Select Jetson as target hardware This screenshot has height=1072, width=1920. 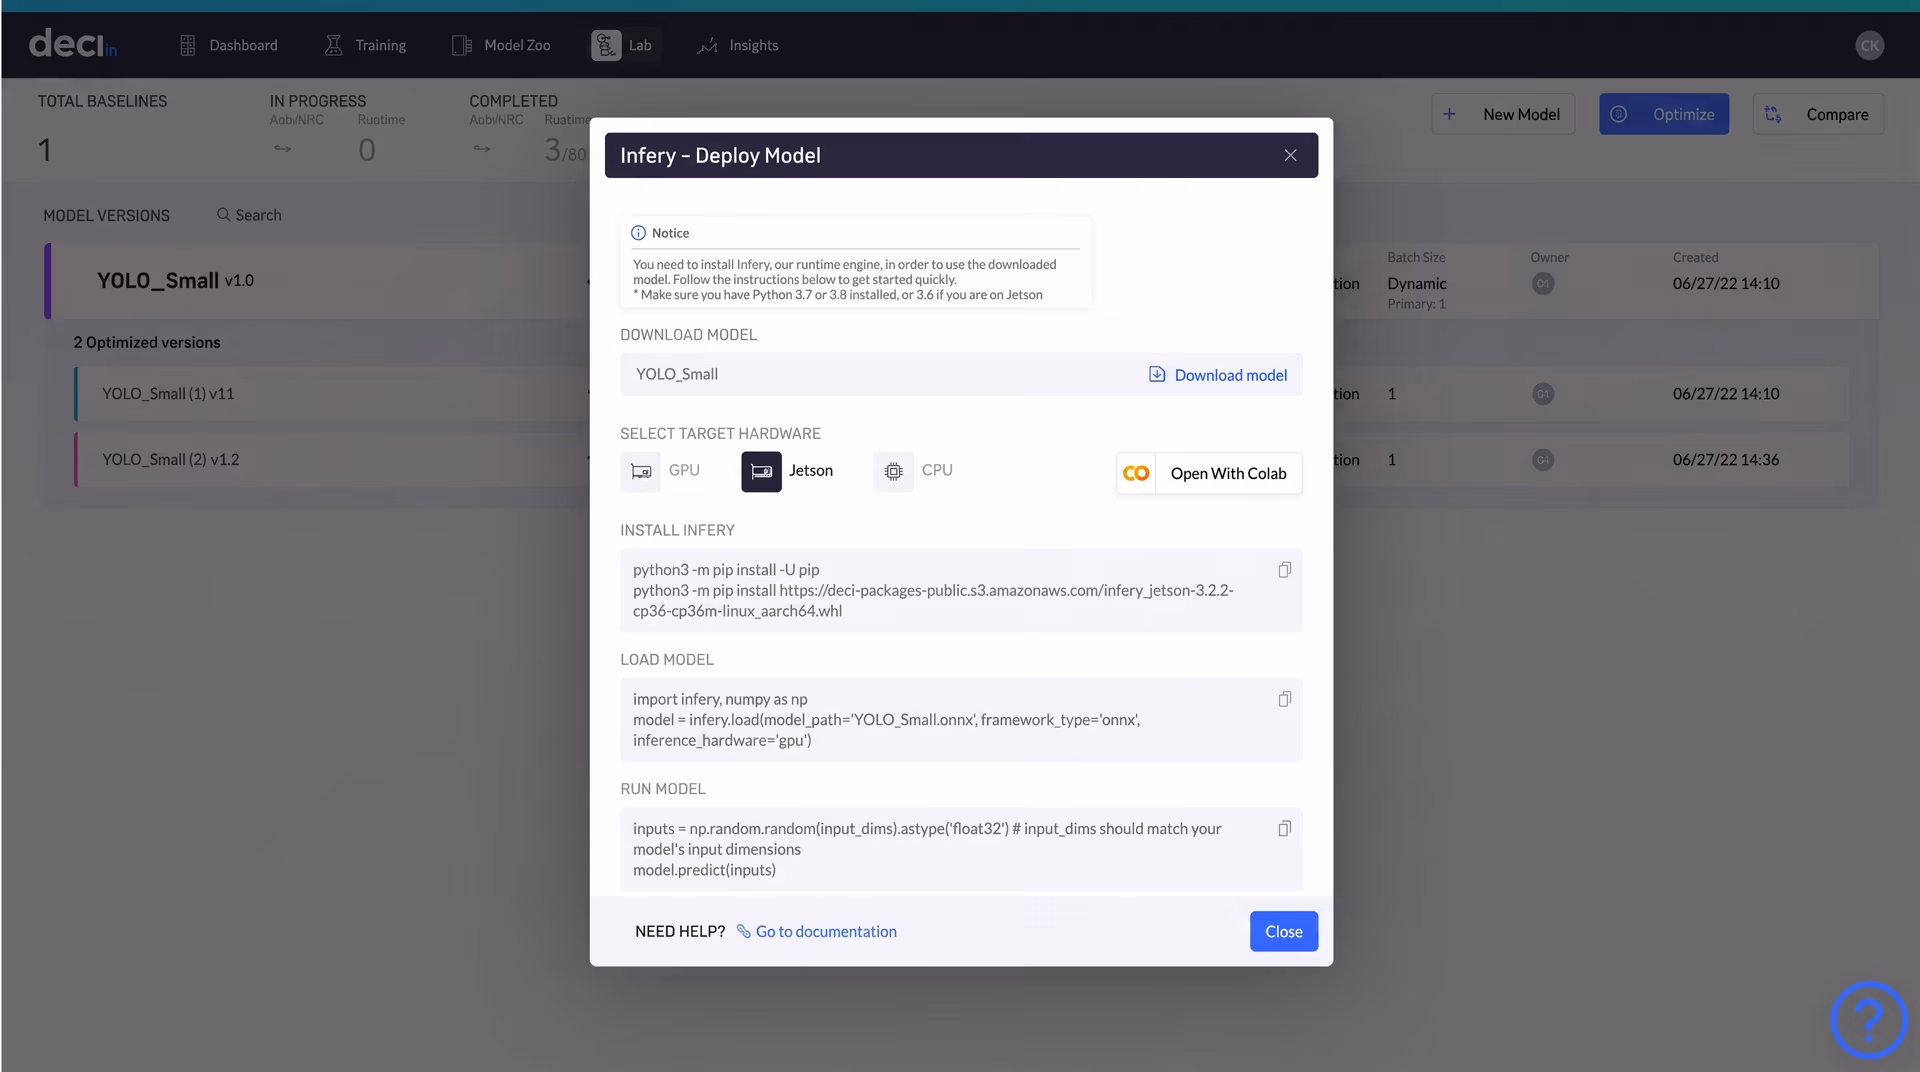pos(788,471)
